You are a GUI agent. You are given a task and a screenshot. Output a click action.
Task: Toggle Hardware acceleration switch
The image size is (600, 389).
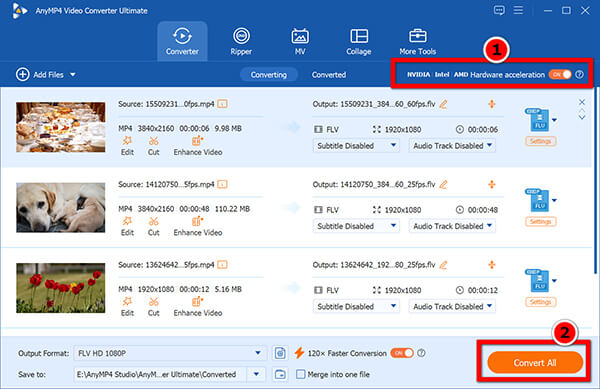click(x=560, y=74)
